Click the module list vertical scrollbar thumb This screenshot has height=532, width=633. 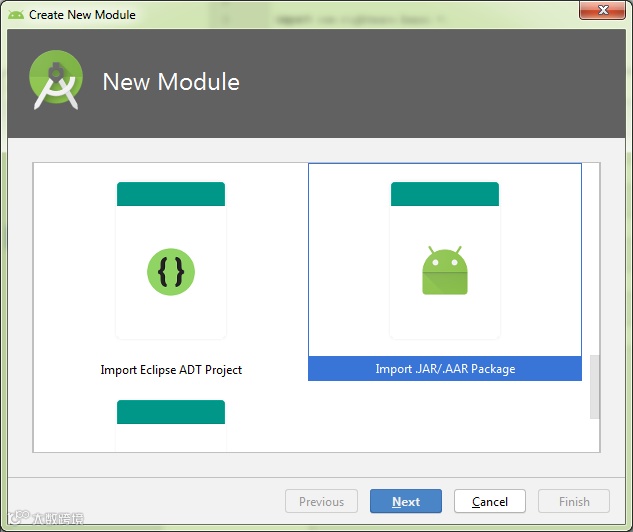click(594, 387)
